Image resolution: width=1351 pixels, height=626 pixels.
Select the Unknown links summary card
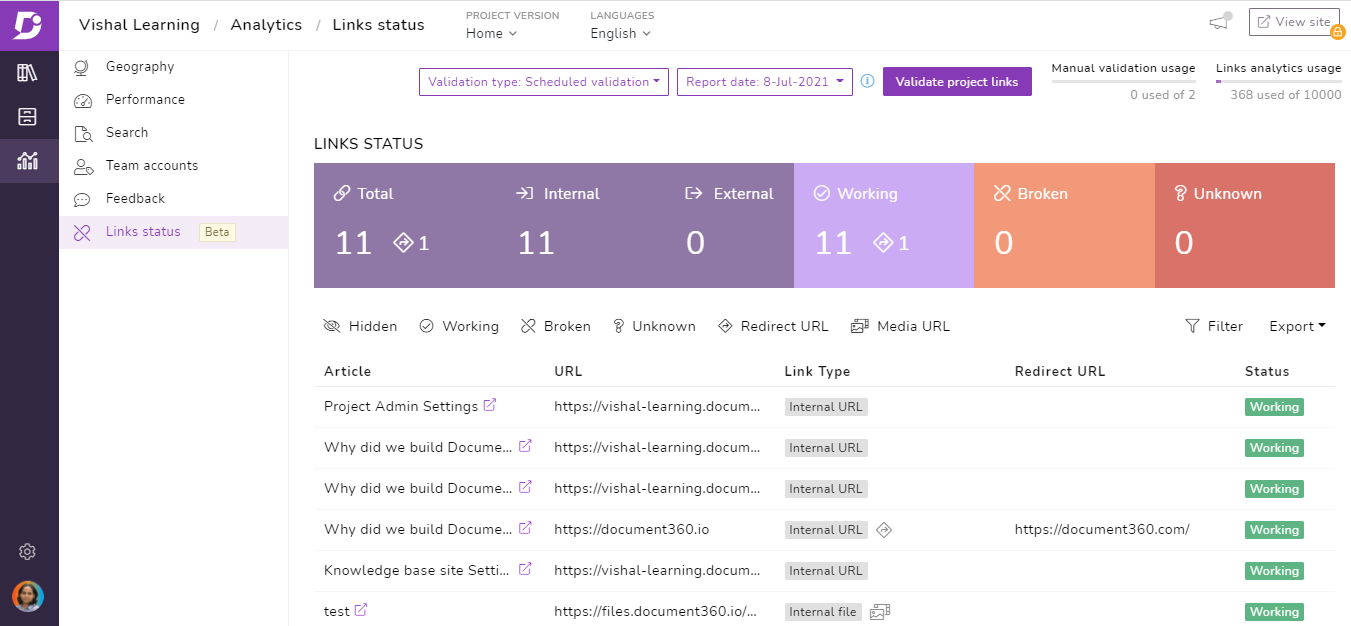[1245, 225]
